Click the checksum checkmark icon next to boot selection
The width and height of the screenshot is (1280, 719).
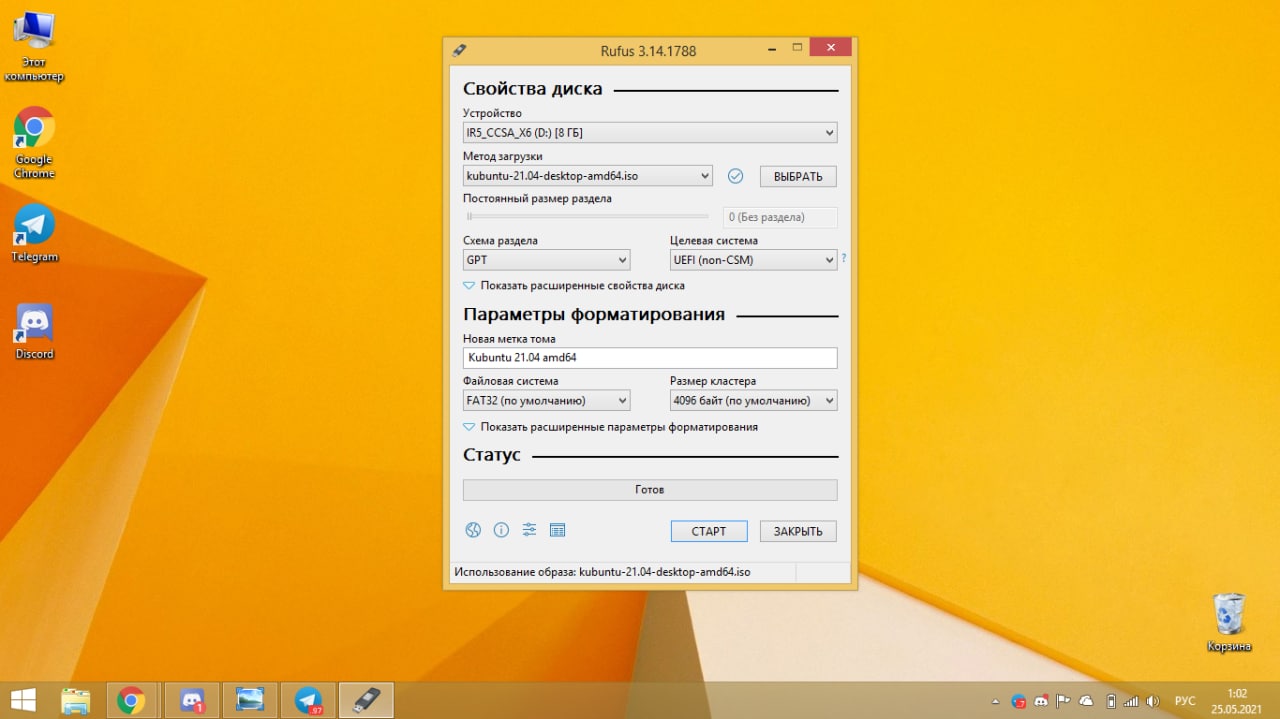pos(735,176)
